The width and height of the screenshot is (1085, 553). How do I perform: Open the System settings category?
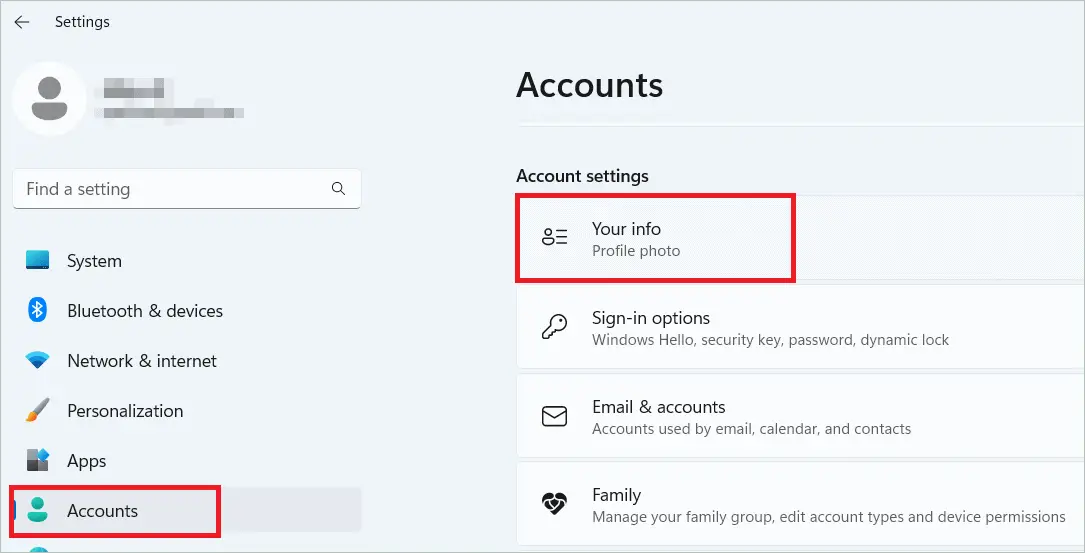tap(187, 261)
